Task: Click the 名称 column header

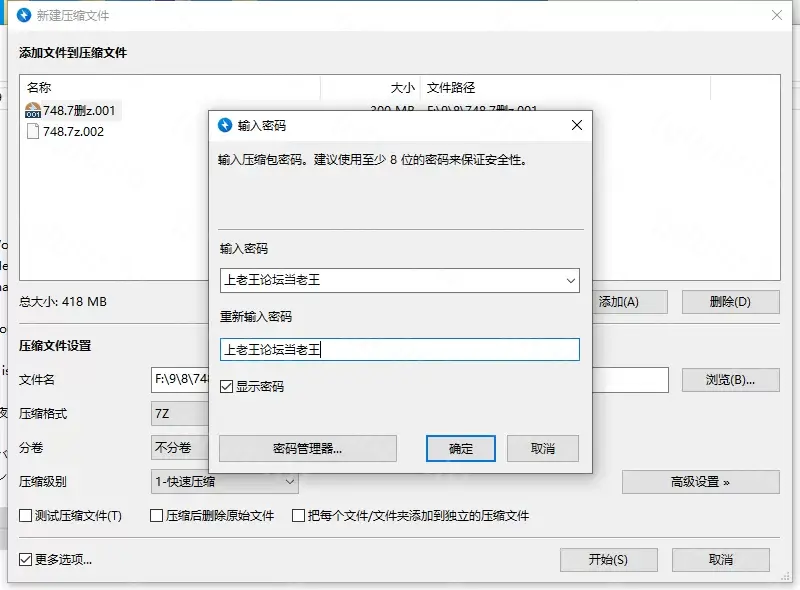Action: [x=170, y=88]
